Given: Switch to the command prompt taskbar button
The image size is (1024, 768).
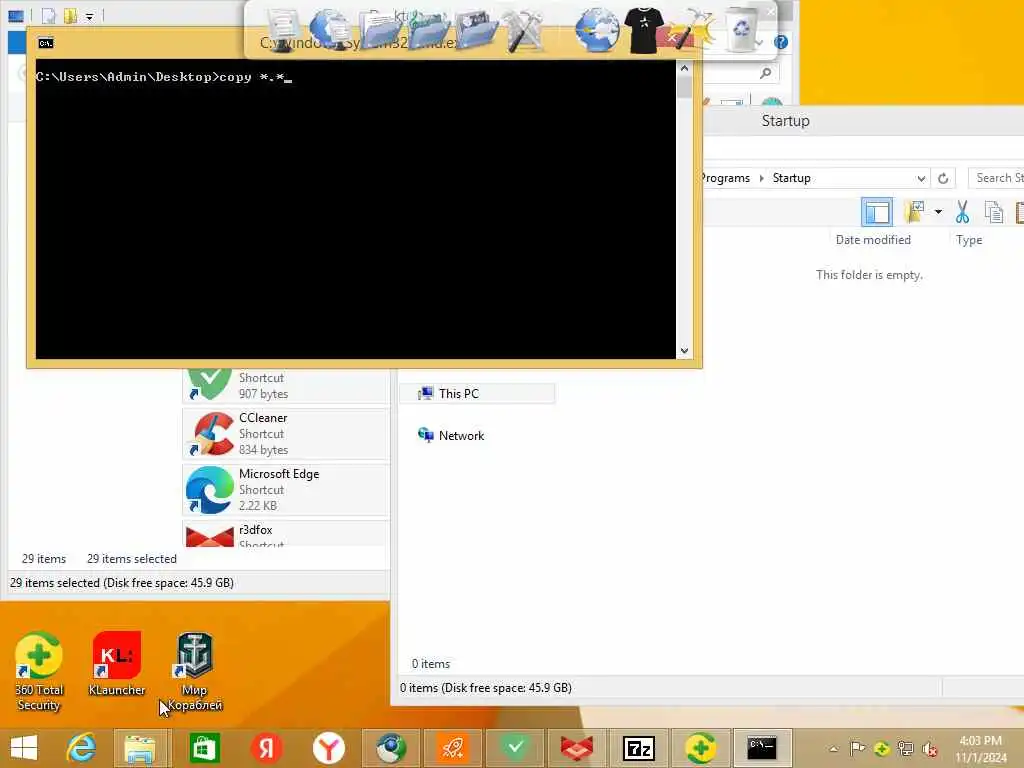Looking at the screenshot, I should pos(762,748).
